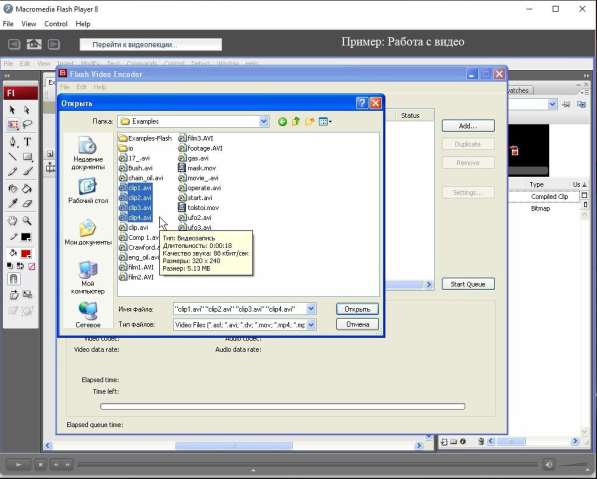Select the Subselection tool
The height and width of the screenshot is (479, 597).
point(27,110)
